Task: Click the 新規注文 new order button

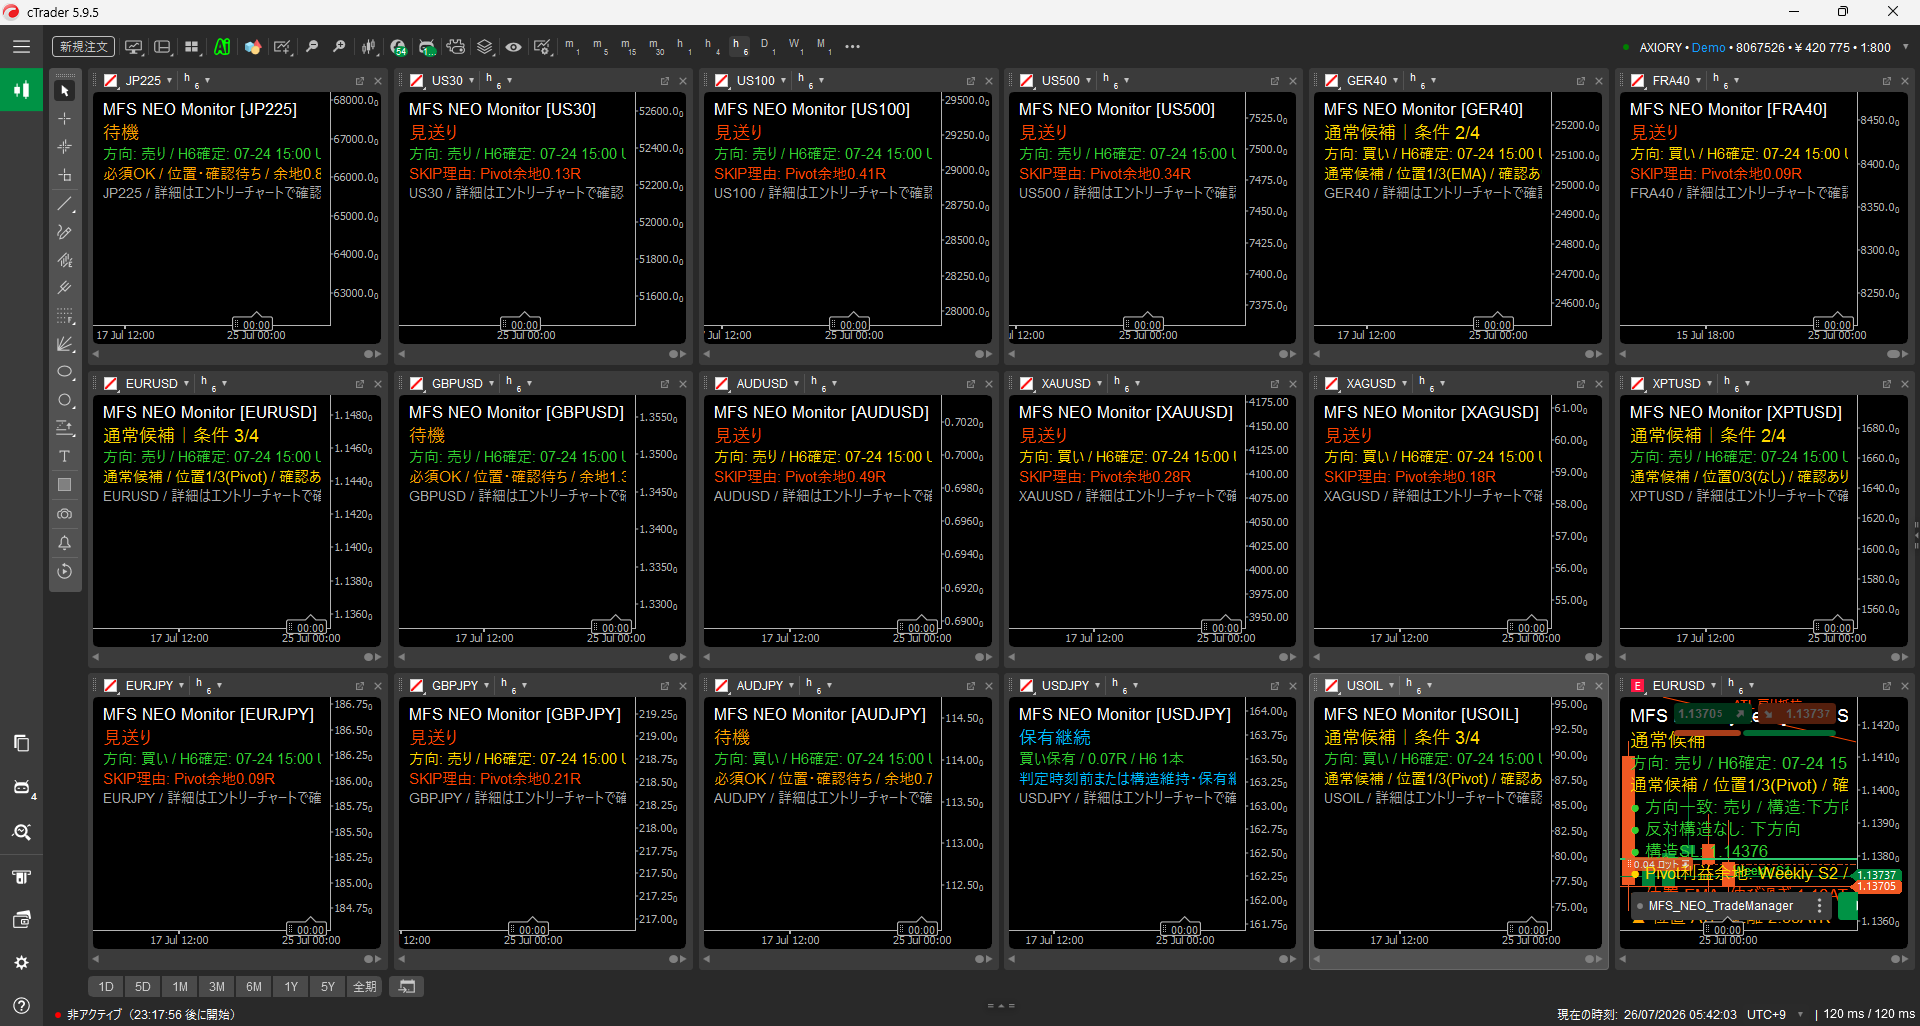Action: coord(83,47)
